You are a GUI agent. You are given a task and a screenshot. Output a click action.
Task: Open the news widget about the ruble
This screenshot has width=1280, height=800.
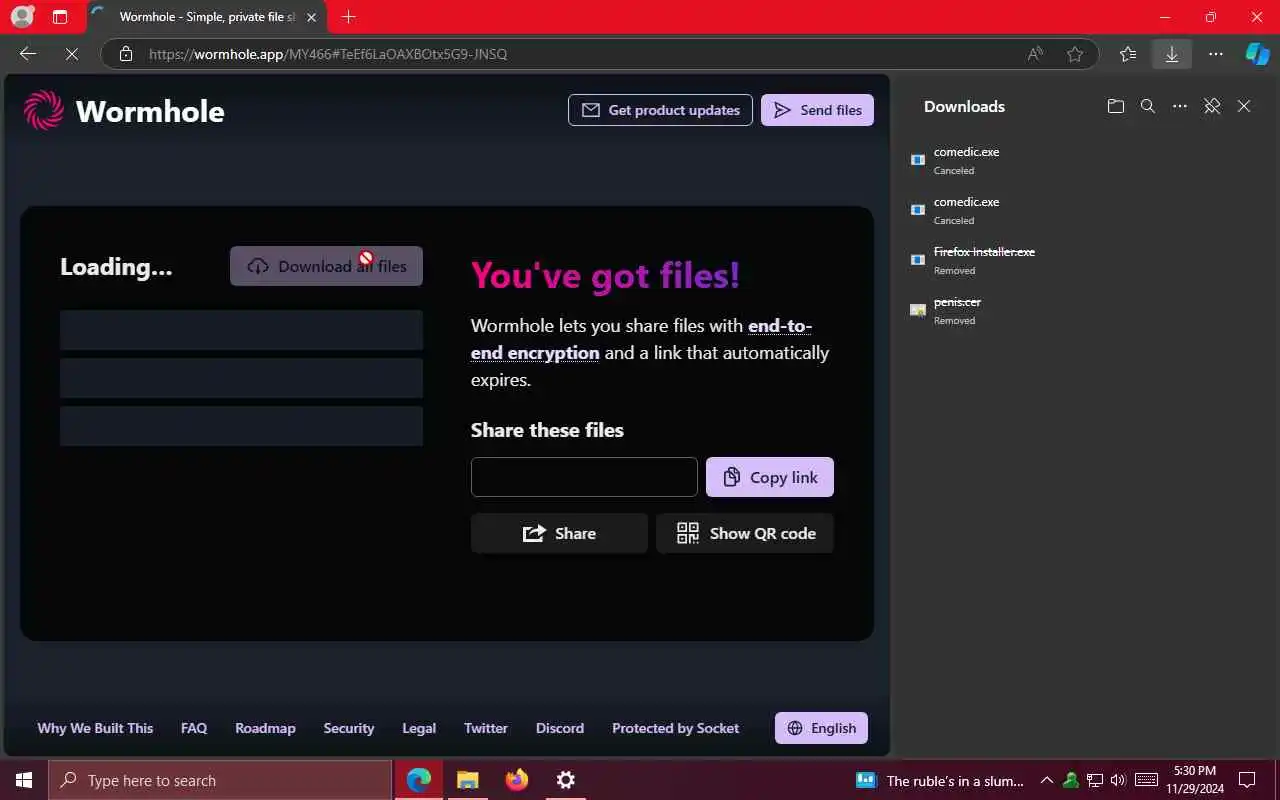(940, 780)
